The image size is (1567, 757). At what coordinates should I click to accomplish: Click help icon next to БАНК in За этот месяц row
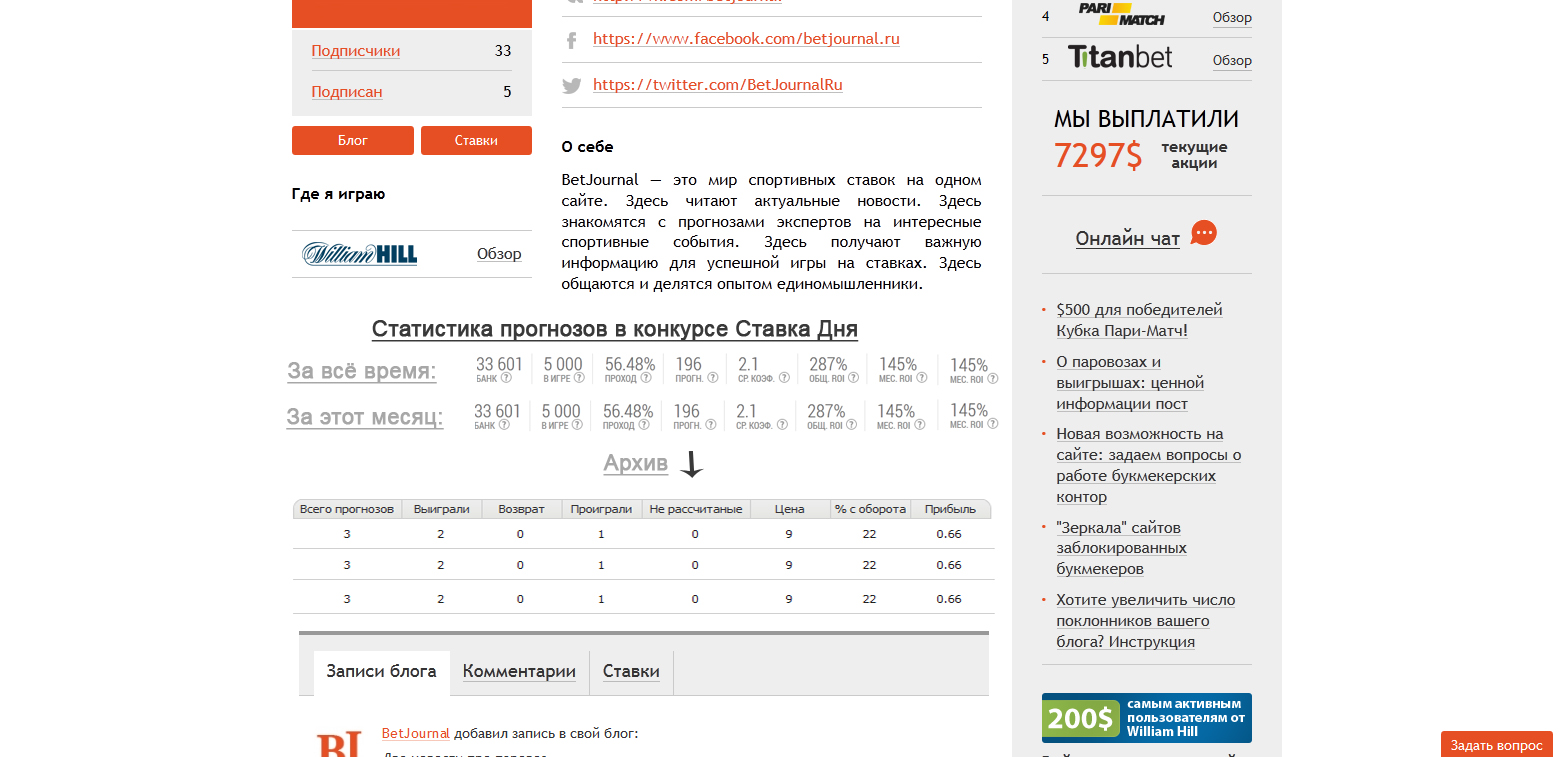(x=504, y=424)
